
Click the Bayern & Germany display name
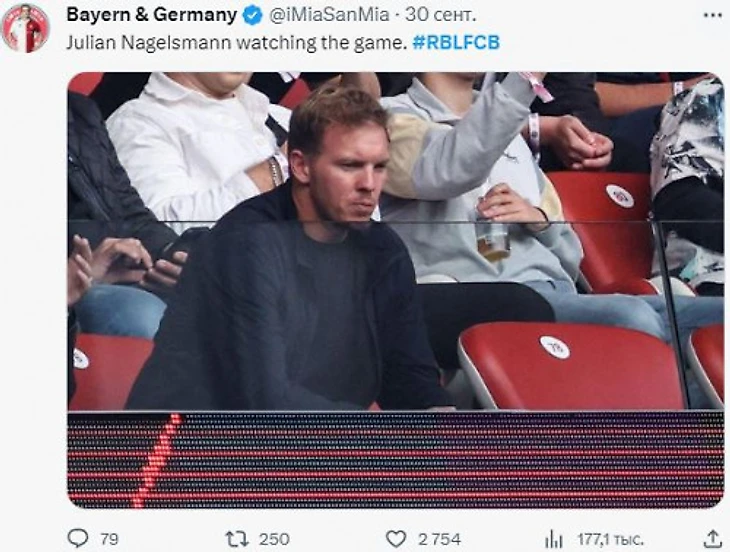point(152,15)
